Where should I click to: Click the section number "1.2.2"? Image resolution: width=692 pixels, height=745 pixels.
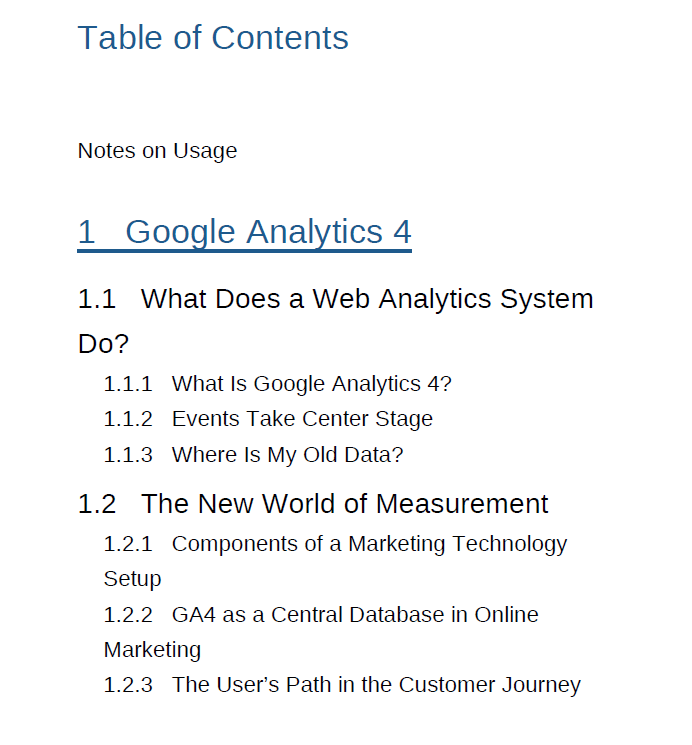pyautogui.click(x=128, y=615)
